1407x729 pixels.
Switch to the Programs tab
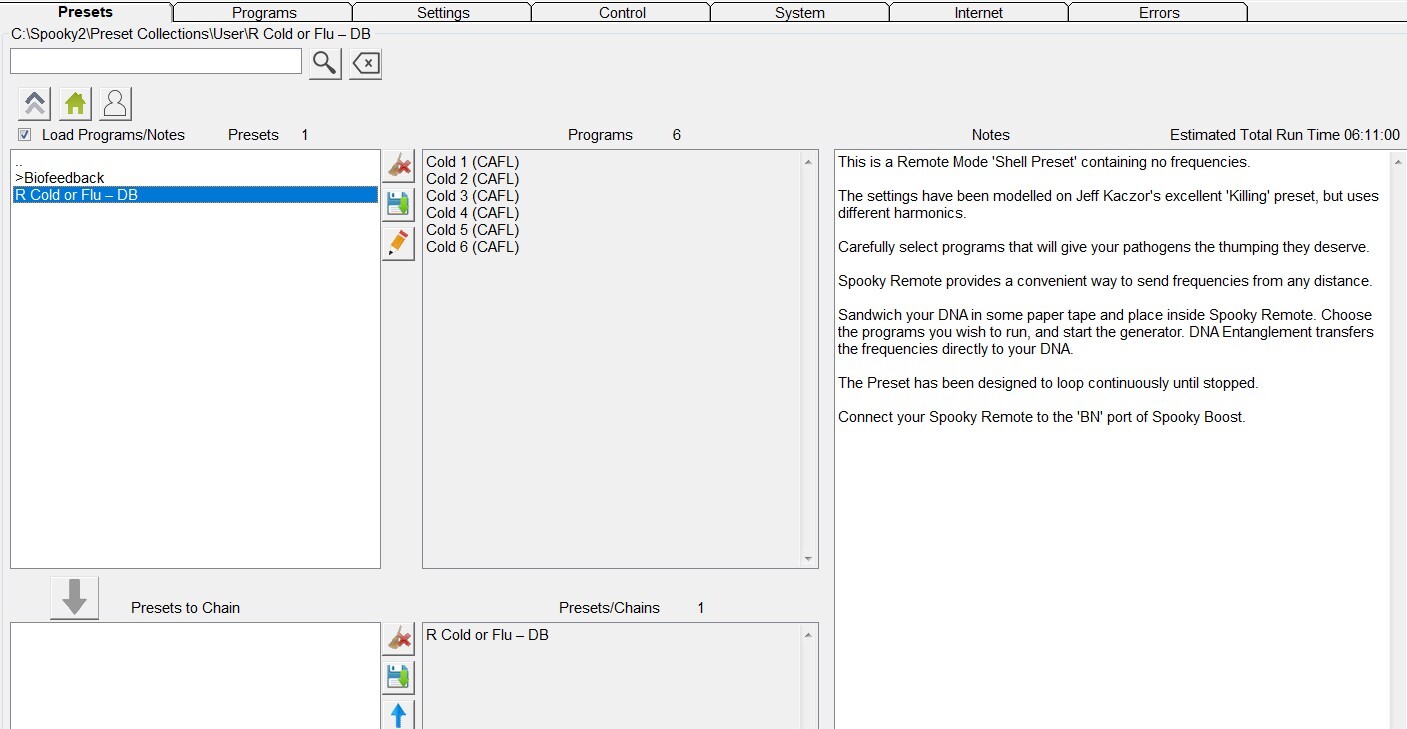click(264, 13)
